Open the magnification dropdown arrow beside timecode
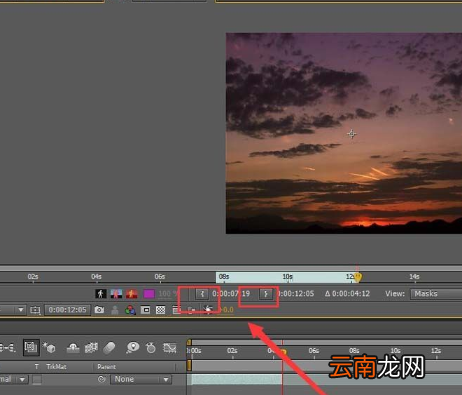The width and height of the screenshot is (462, 395). [21, 310]
